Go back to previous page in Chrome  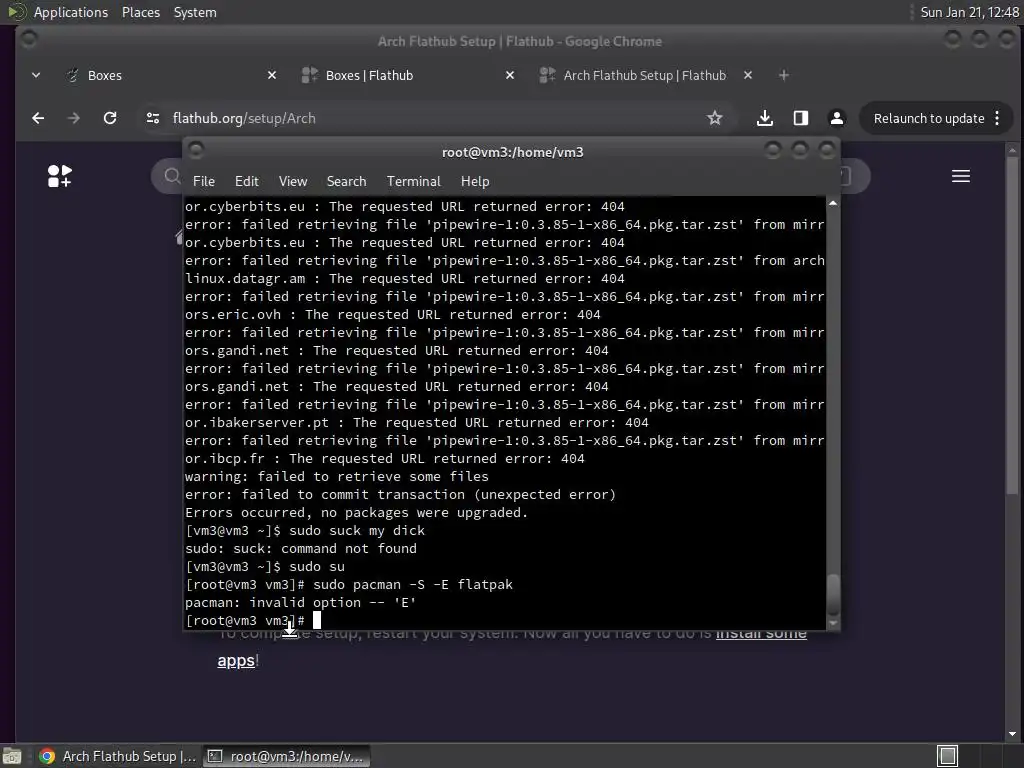[x=38, y=118]
